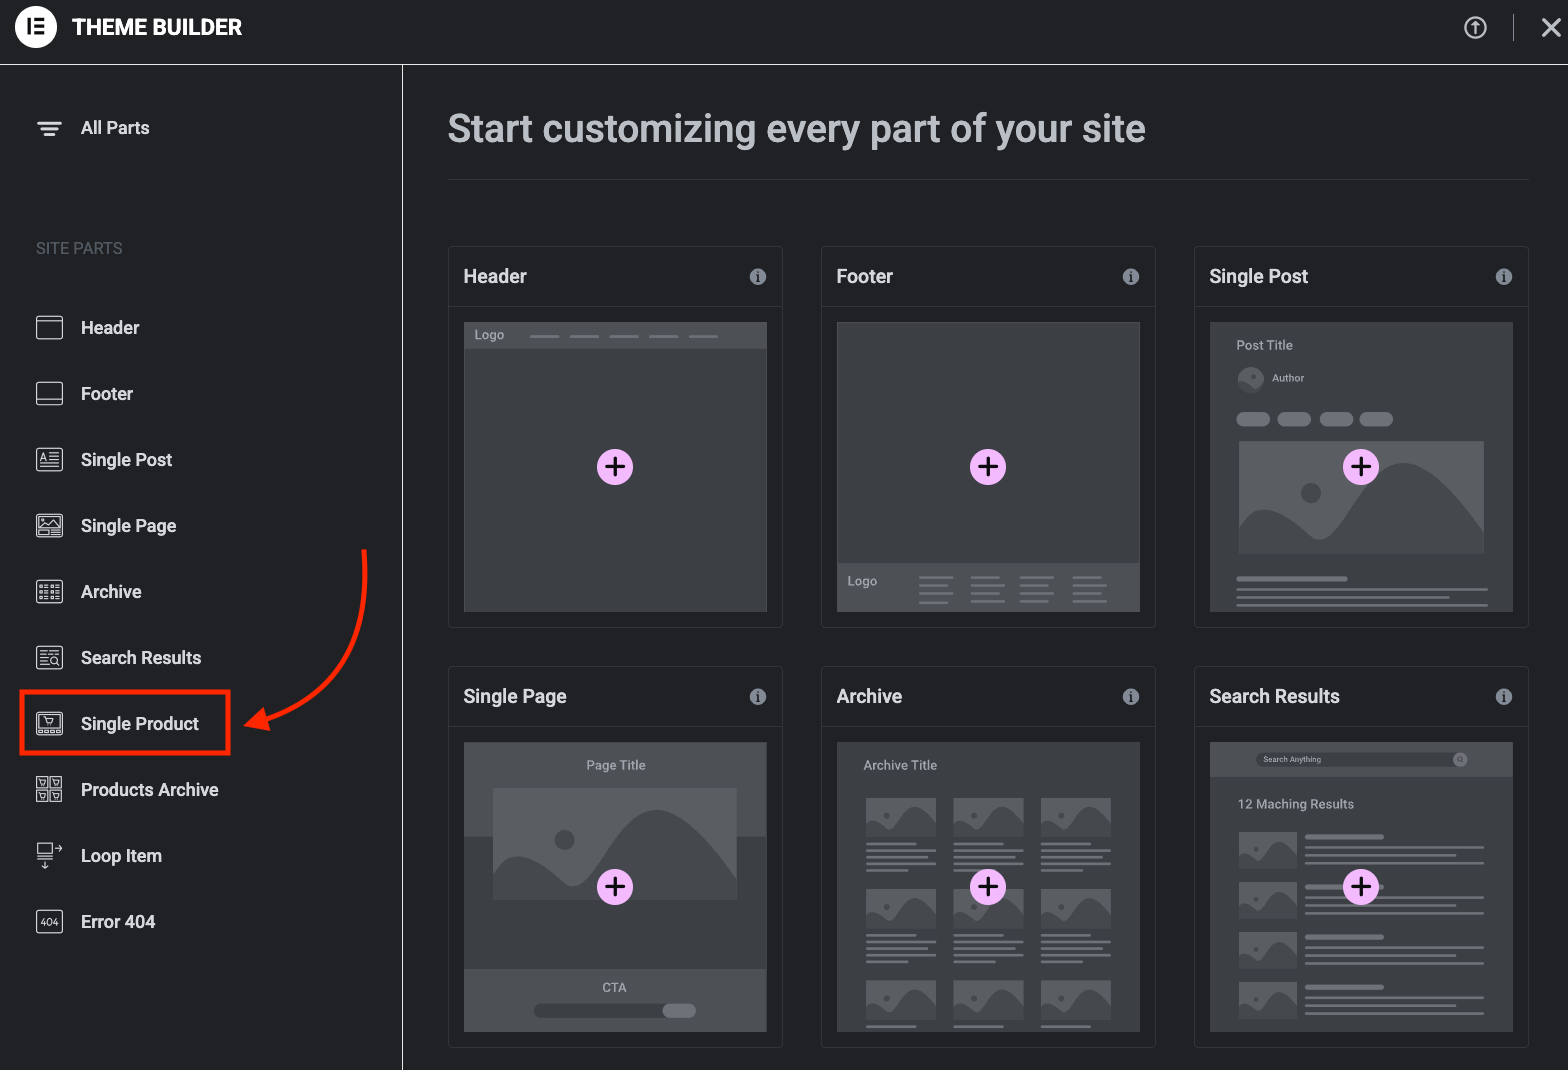
Task: Click the Archive card title
Action: click(869, 697)
